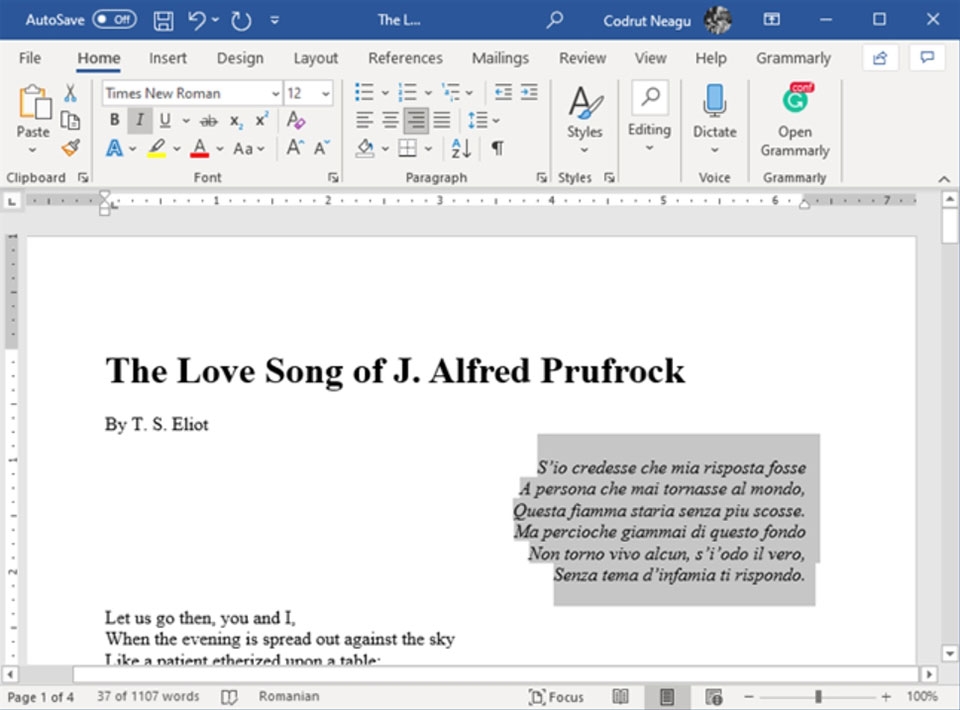Toggle AutoSave switch
960x710 pixels.
tap(114, 20)
